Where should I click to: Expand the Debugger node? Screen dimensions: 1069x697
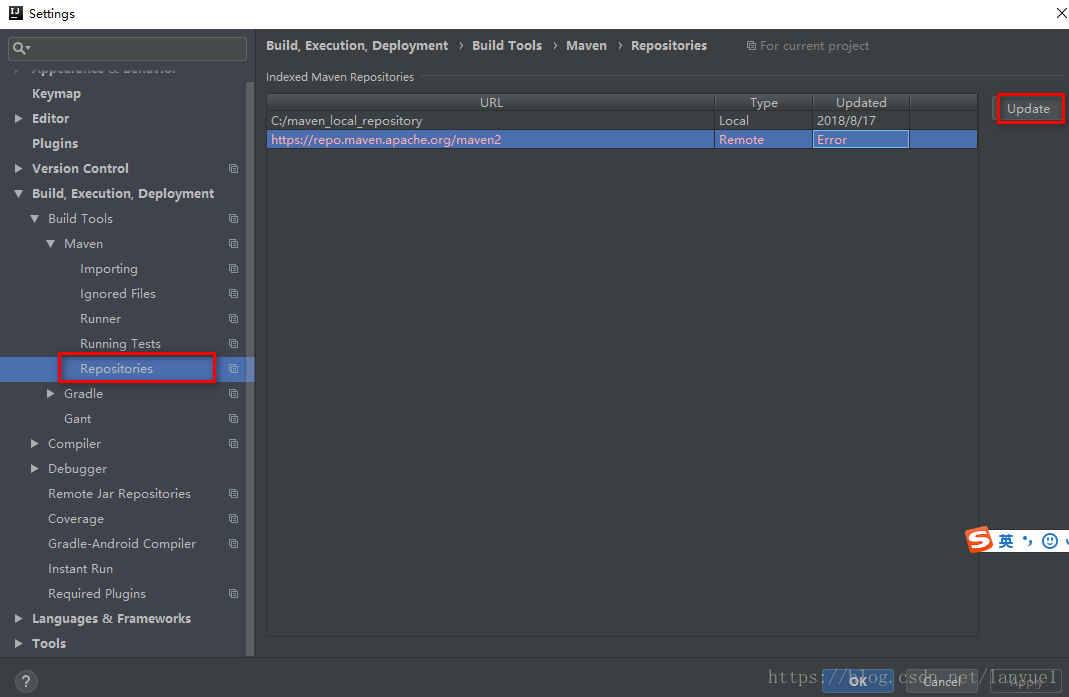(x=35, y=469)
